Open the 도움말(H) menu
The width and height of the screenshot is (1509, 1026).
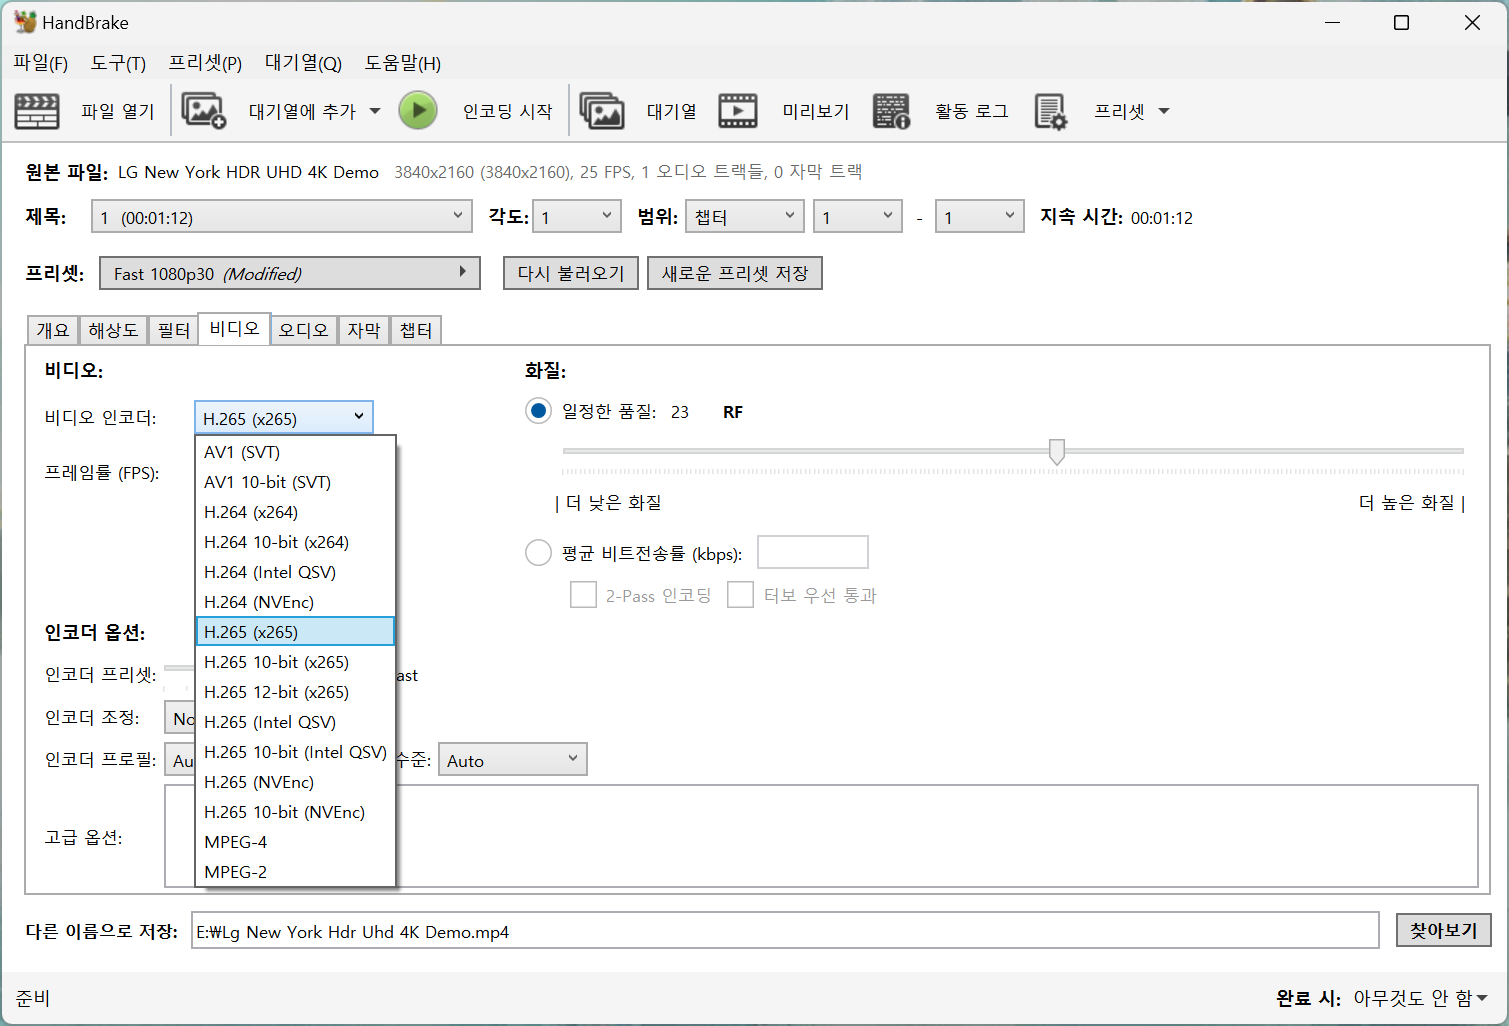point(402,63)
